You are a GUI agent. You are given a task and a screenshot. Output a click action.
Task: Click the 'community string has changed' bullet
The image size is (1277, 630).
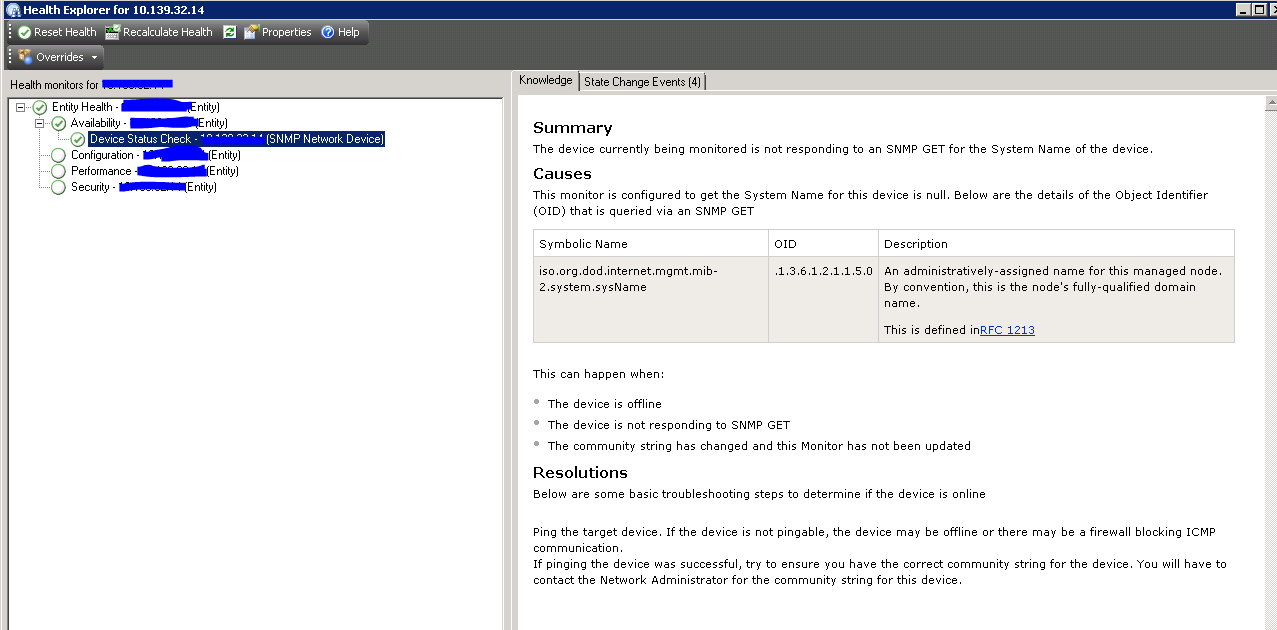(759, 446)
